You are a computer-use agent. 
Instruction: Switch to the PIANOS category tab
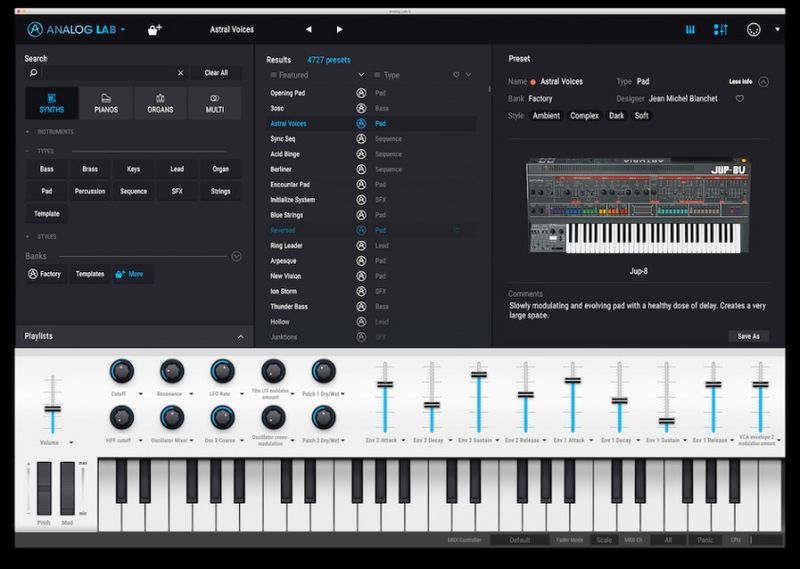point(106,103)
